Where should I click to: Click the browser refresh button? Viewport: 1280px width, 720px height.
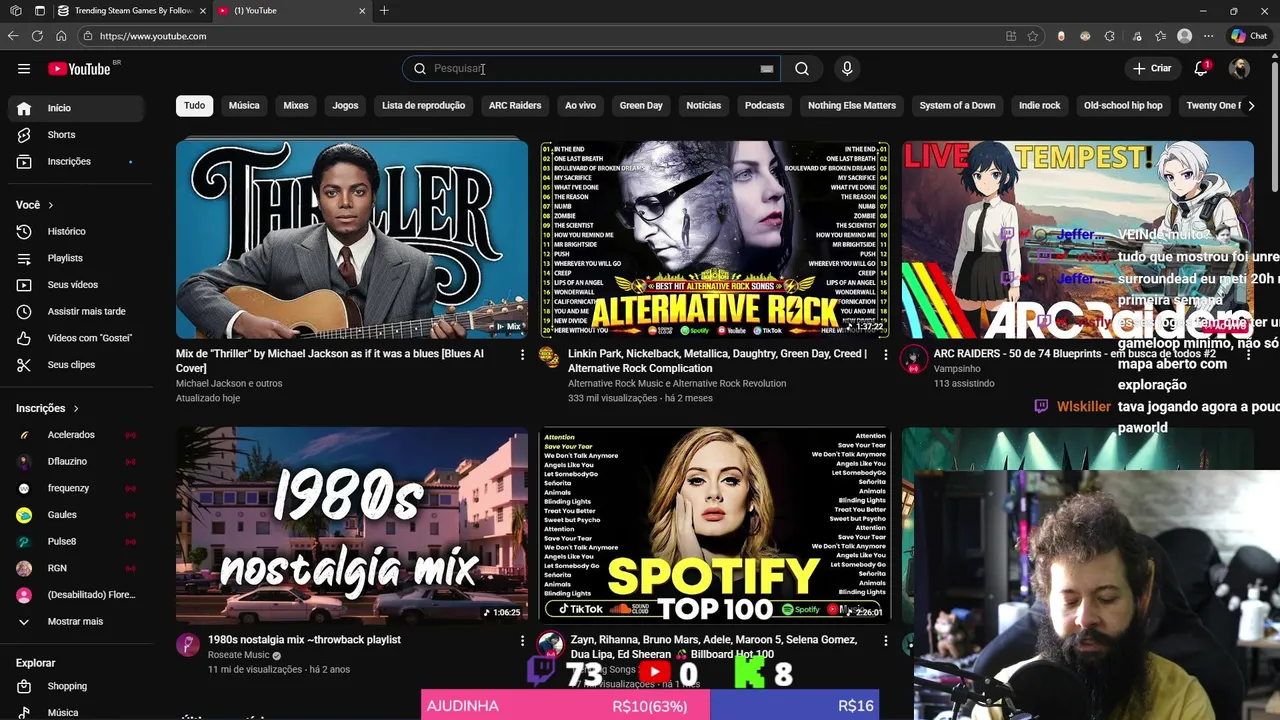coord(37,36)
